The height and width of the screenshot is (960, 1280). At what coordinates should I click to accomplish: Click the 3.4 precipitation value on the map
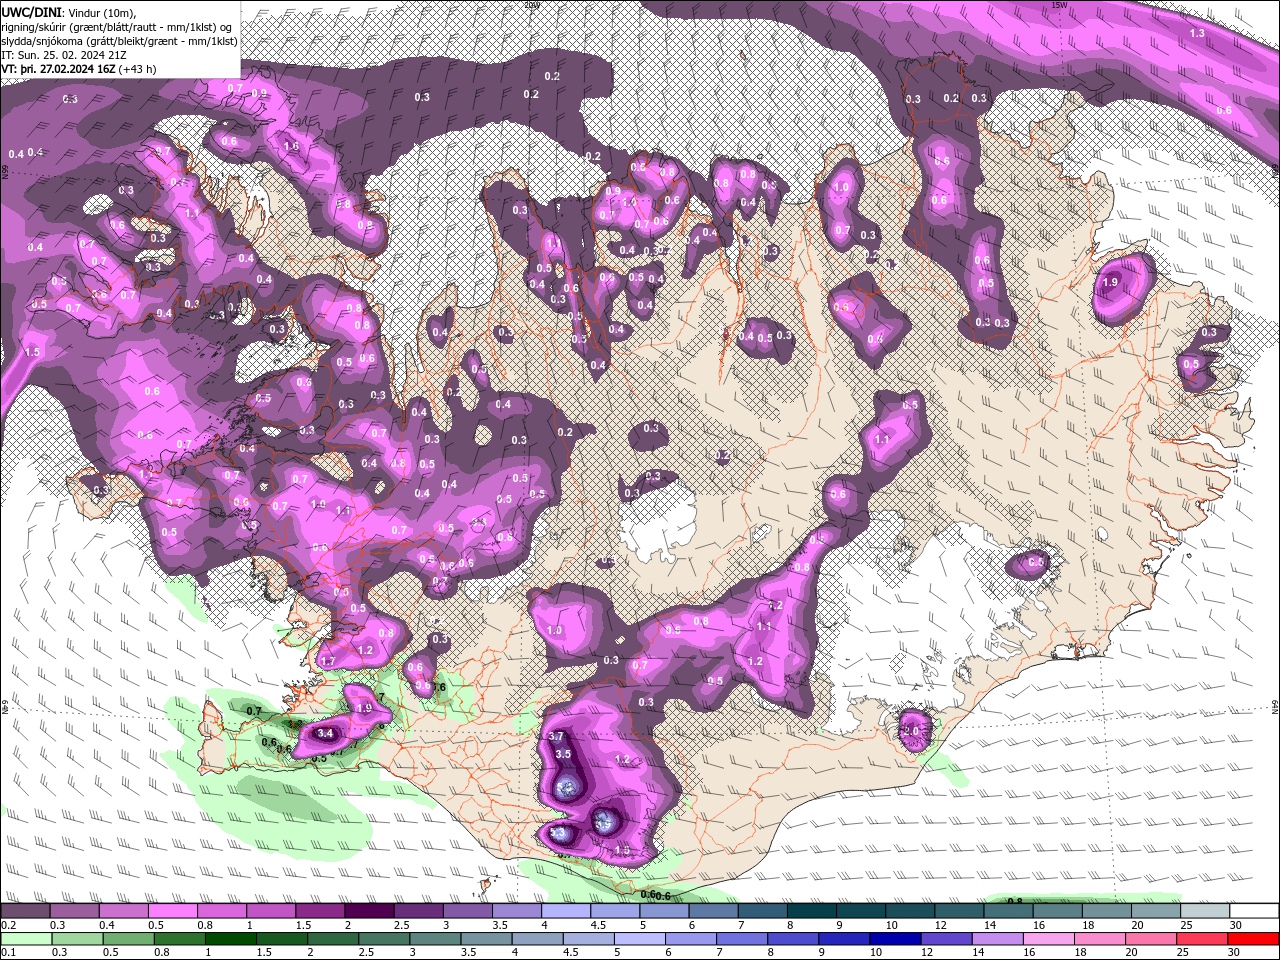pyautogui.click(x=324, y=734)
